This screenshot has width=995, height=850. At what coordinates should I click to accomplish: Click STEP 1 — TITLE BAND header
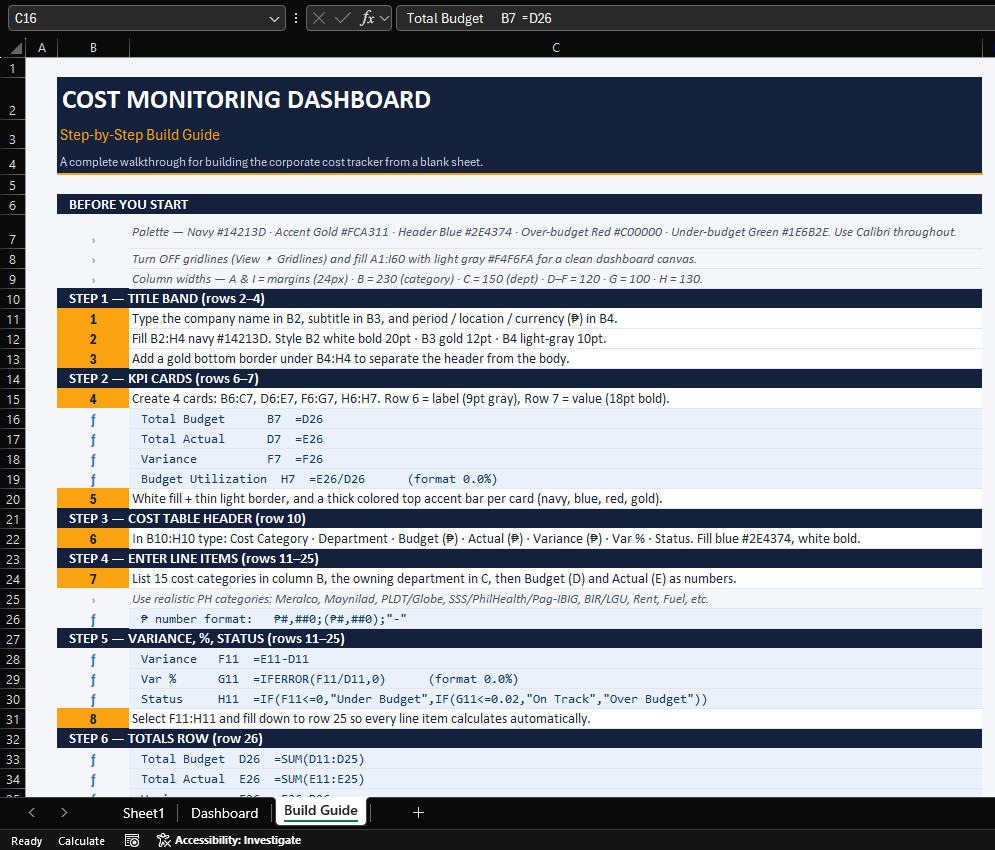click(x=519, y=298)
